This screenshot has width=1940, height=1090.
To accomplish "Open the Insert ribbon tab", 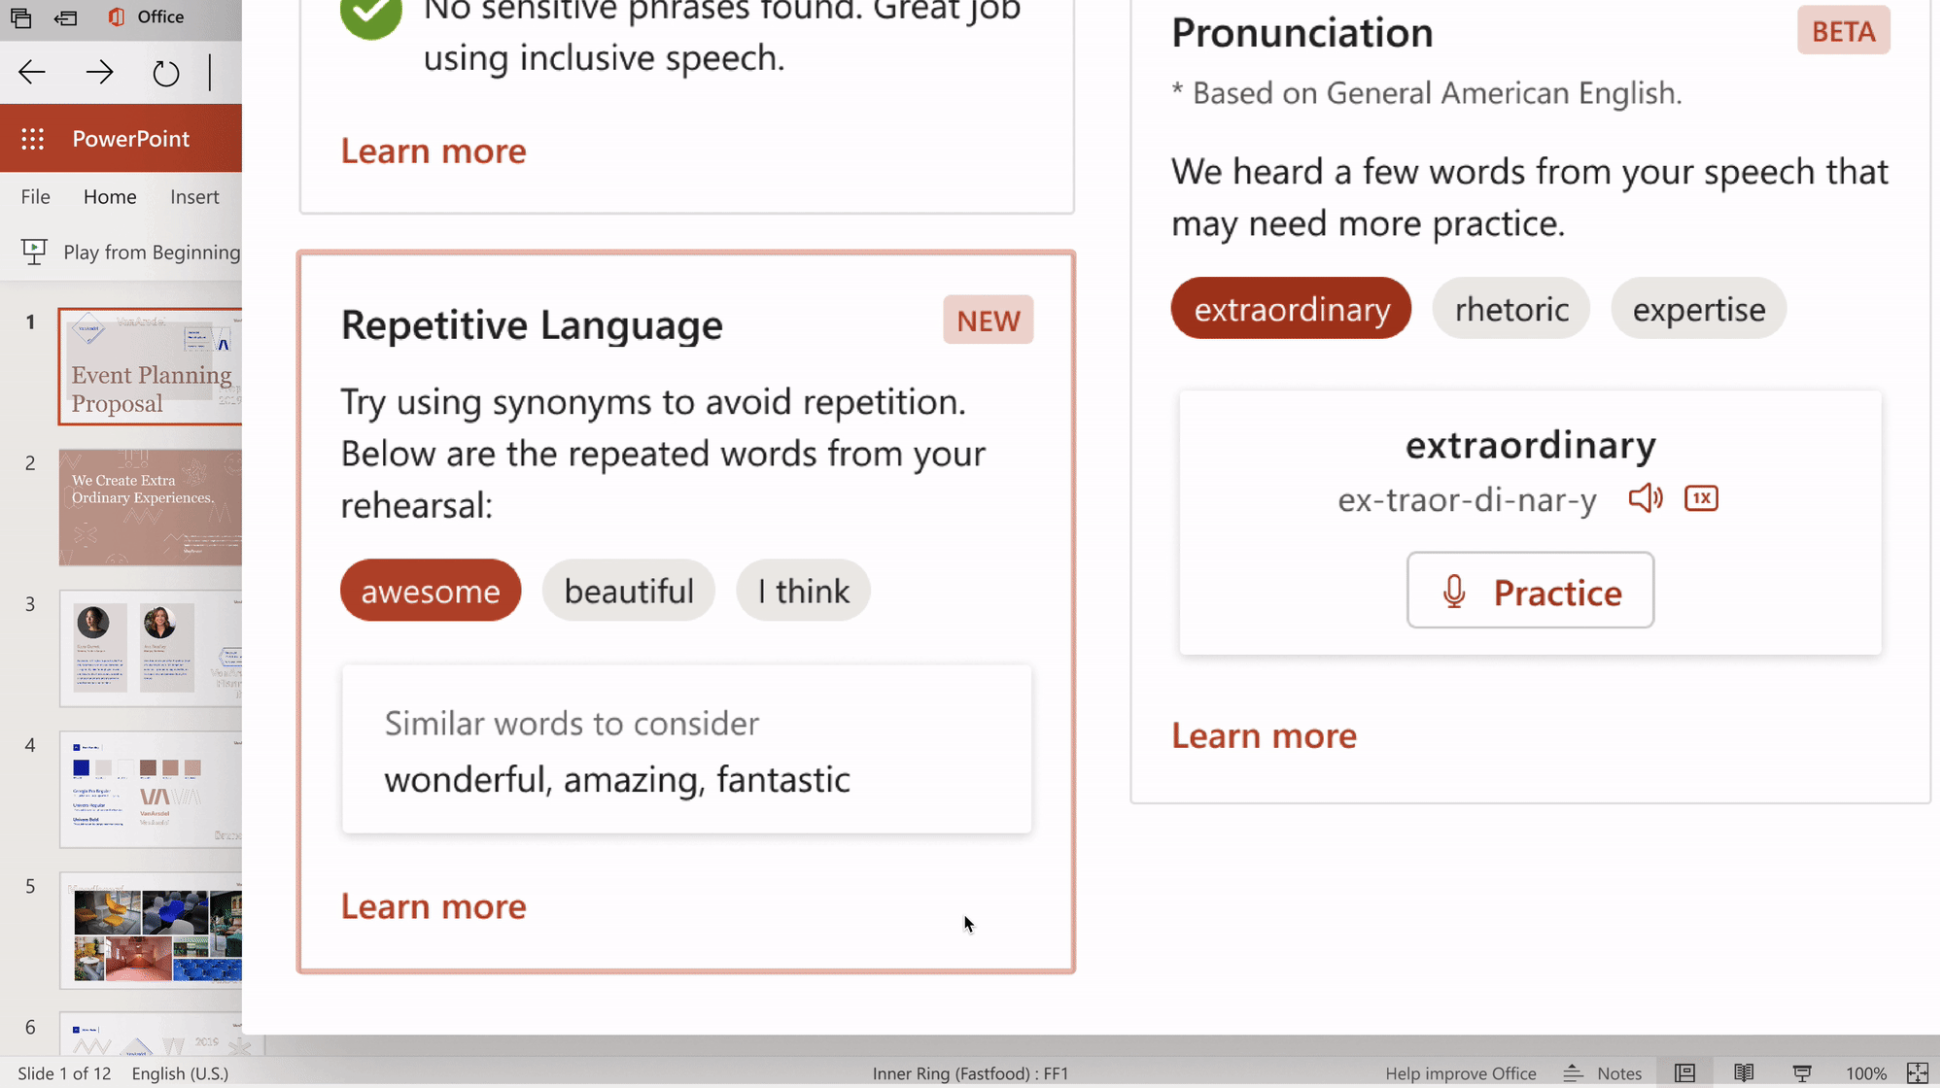I will [x=194, y=197].
